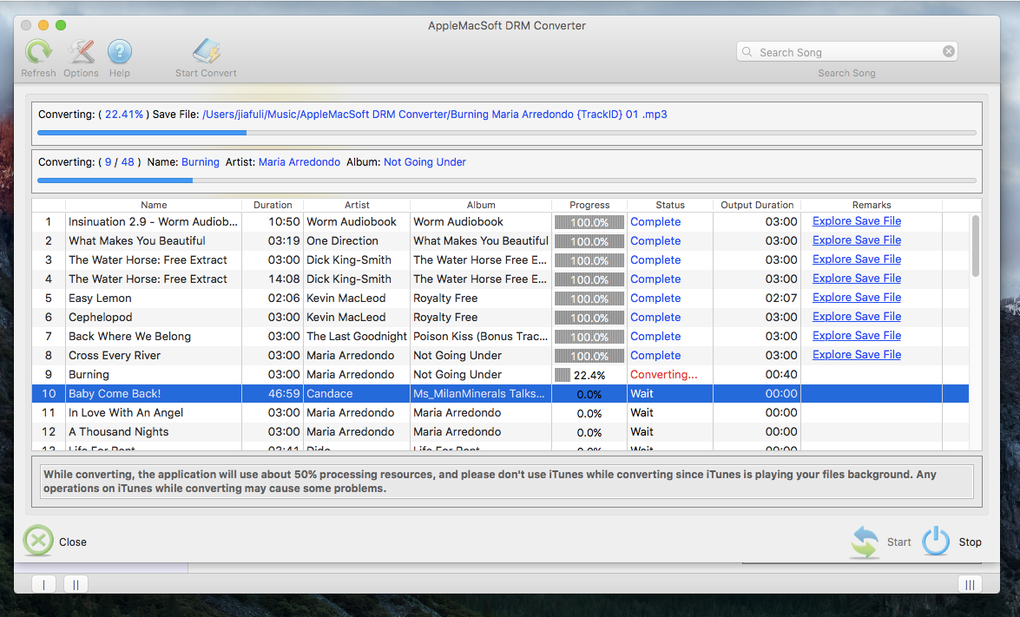
Task: Click the blue Stop power icon
Action: pos(936,542)
